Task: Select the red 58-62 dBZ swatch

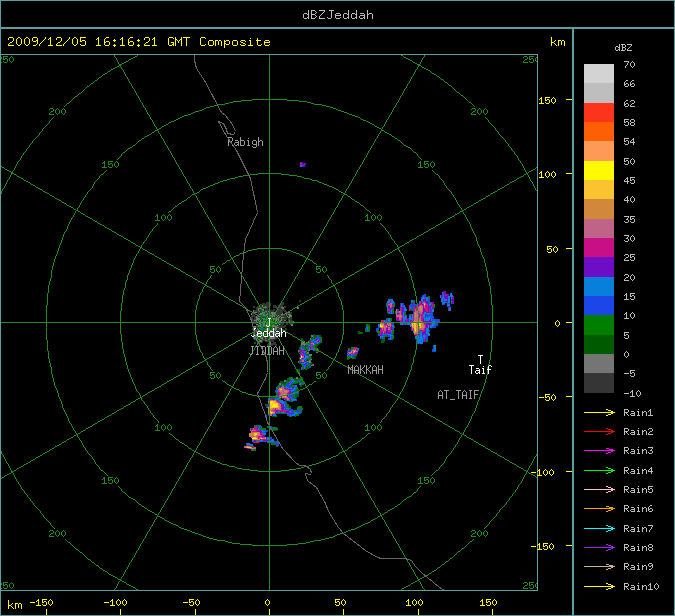Action: pyautogui.click(x=599, y=112)
